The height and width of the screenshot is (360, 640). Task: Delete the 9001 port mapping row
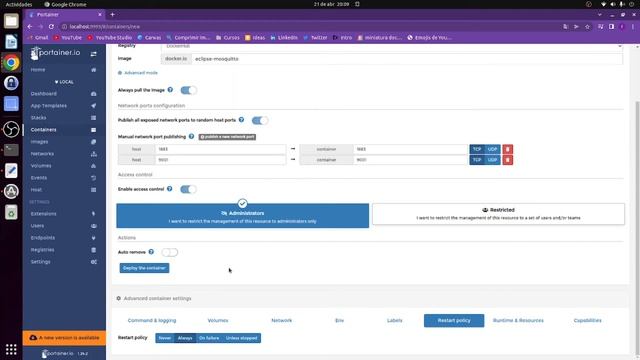click(507, 160)
